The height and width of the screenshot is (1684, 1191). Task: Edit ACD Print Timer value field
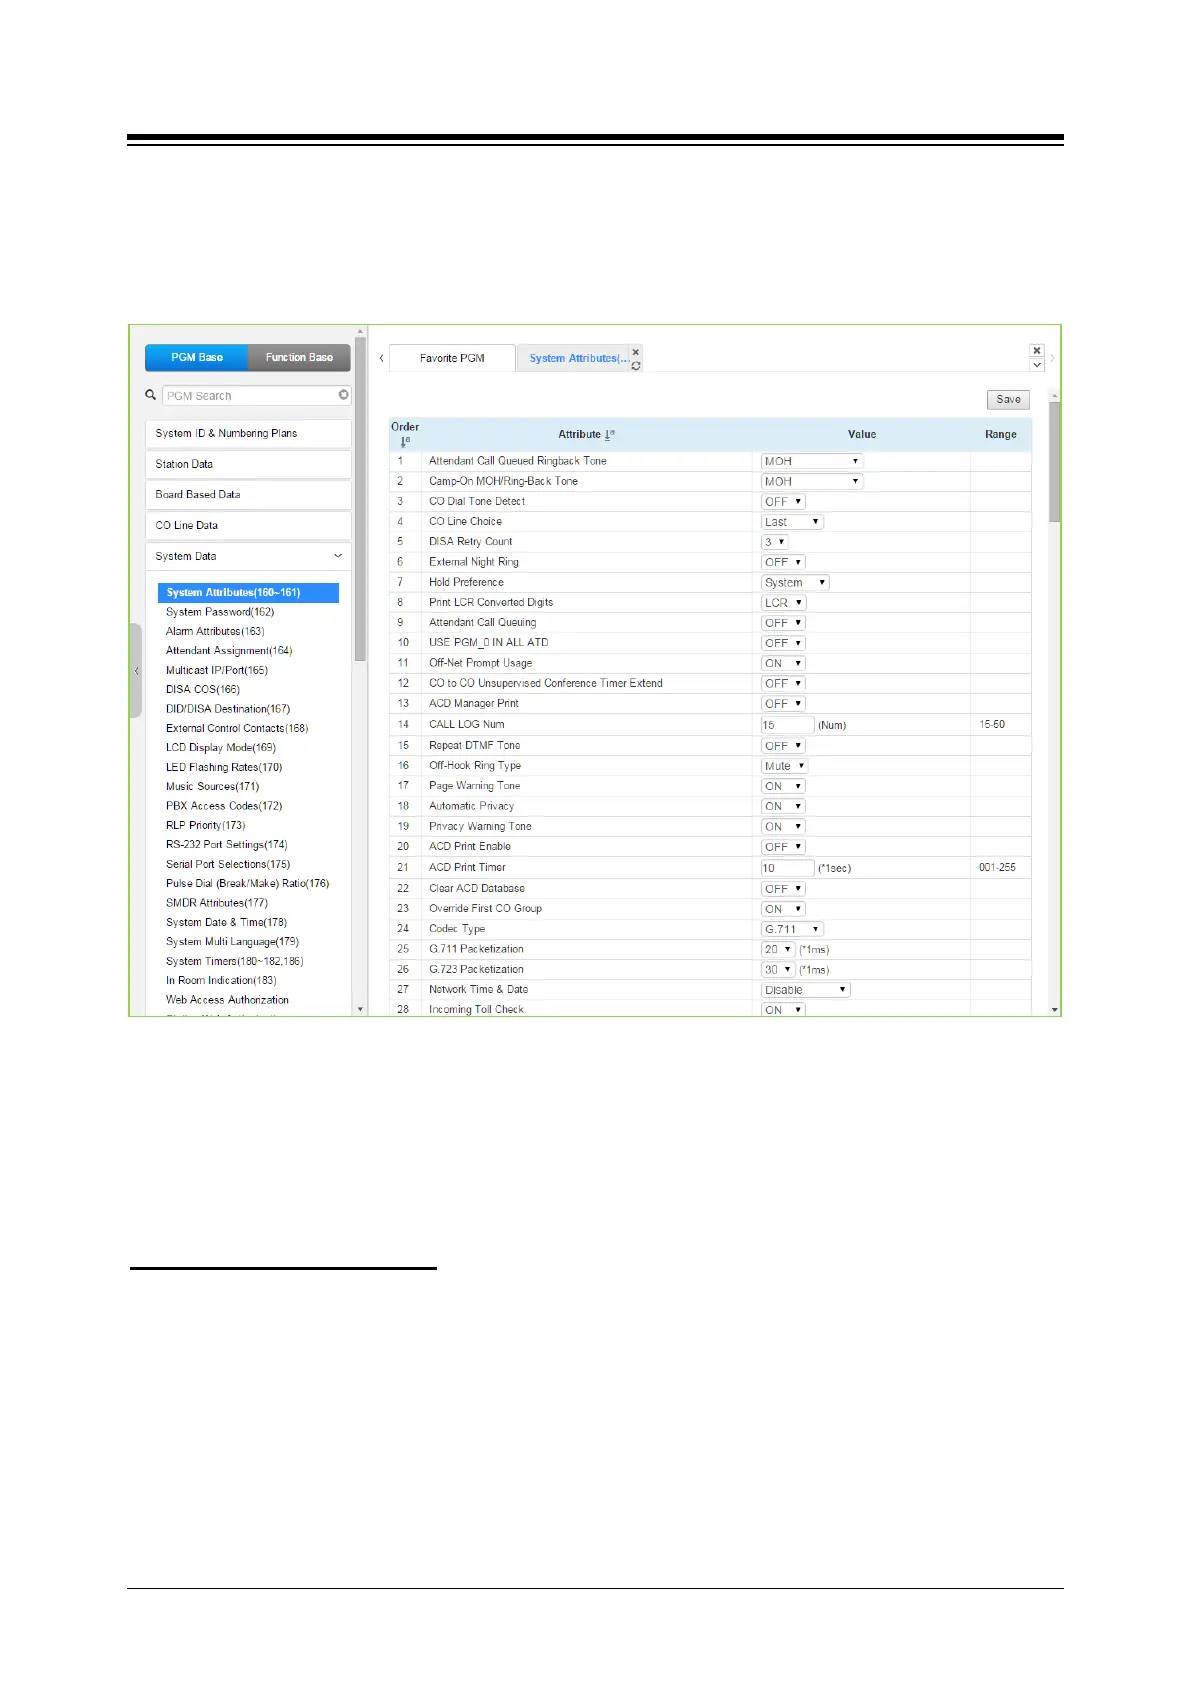(x=787, y=868)
